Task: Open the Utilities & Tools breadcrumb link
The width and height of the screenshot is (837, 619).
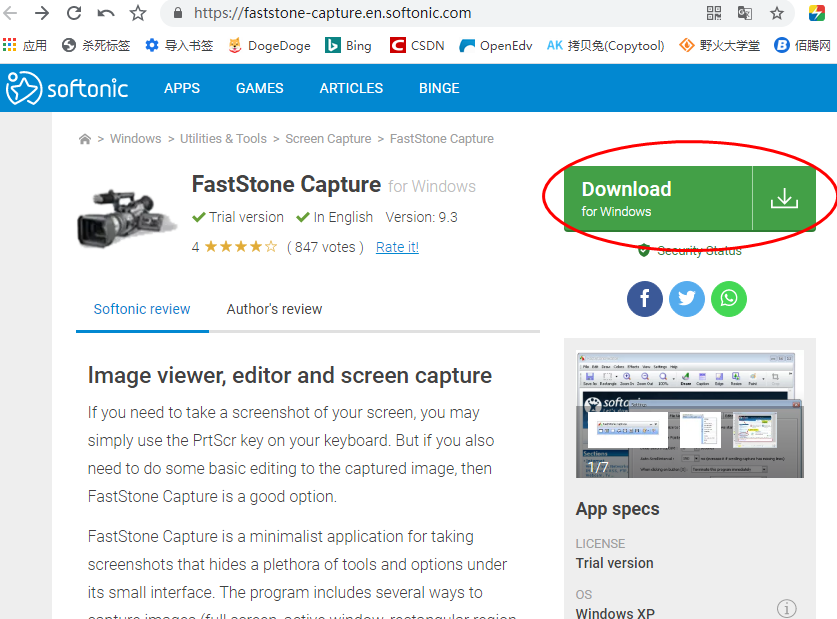Action: coord(223,138)
